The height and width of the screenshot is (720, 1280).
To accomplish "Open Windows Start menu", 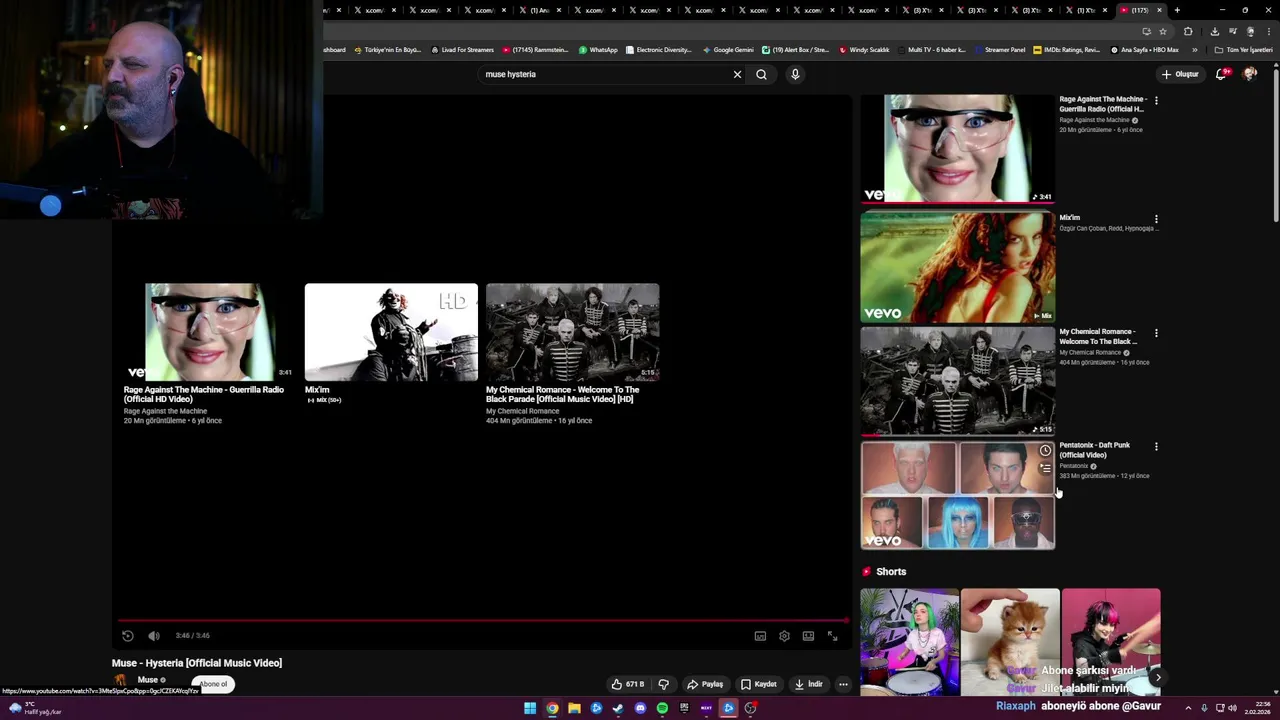I will [x=530, y=708].
